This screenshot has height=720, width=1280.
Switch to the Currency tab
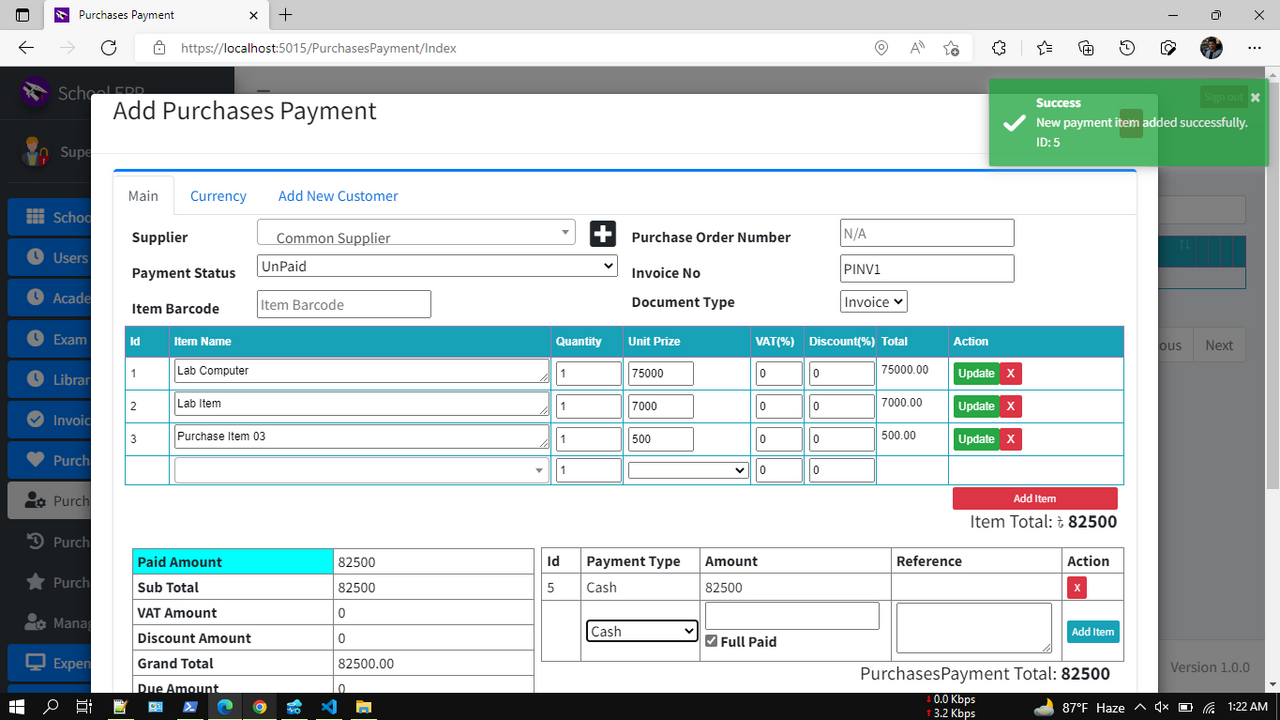(x=218, y=196)
